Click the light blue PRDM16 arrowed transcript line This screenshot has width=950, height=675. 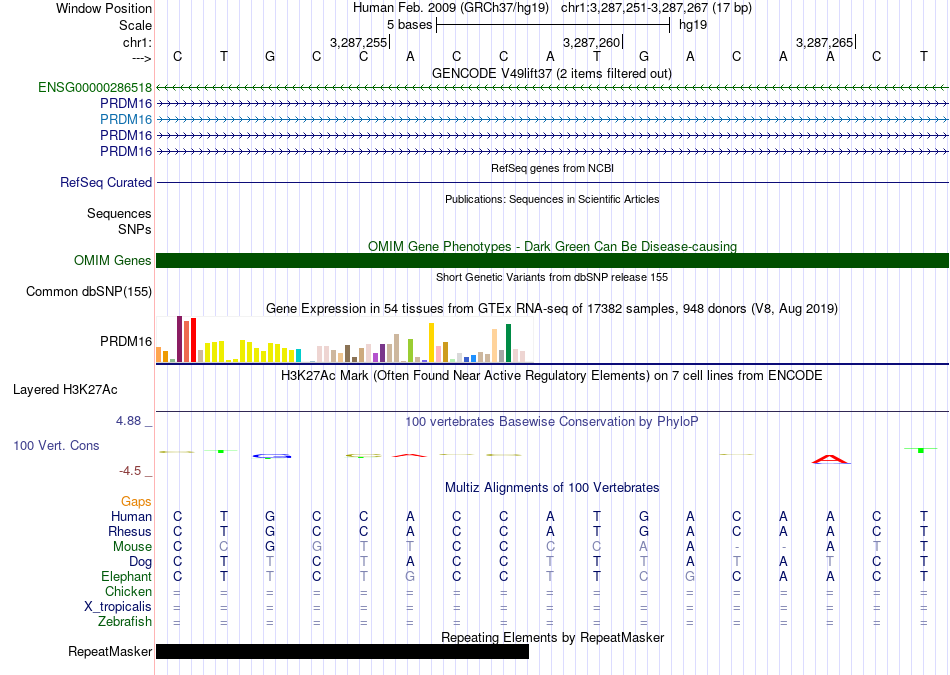tap(553, 119)
